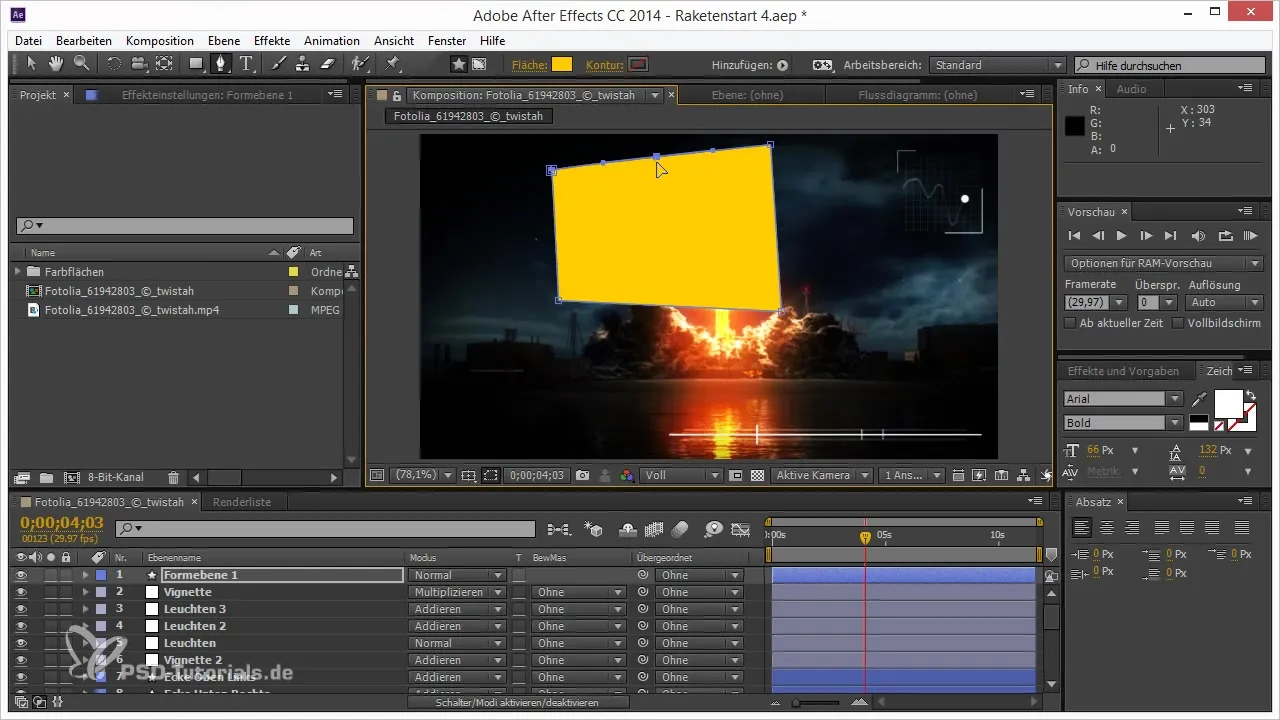Click the composition mini-flowchart icon in timeline
Screen dimensions: 1280x720
pyautogui.click(x=558, y=528)
